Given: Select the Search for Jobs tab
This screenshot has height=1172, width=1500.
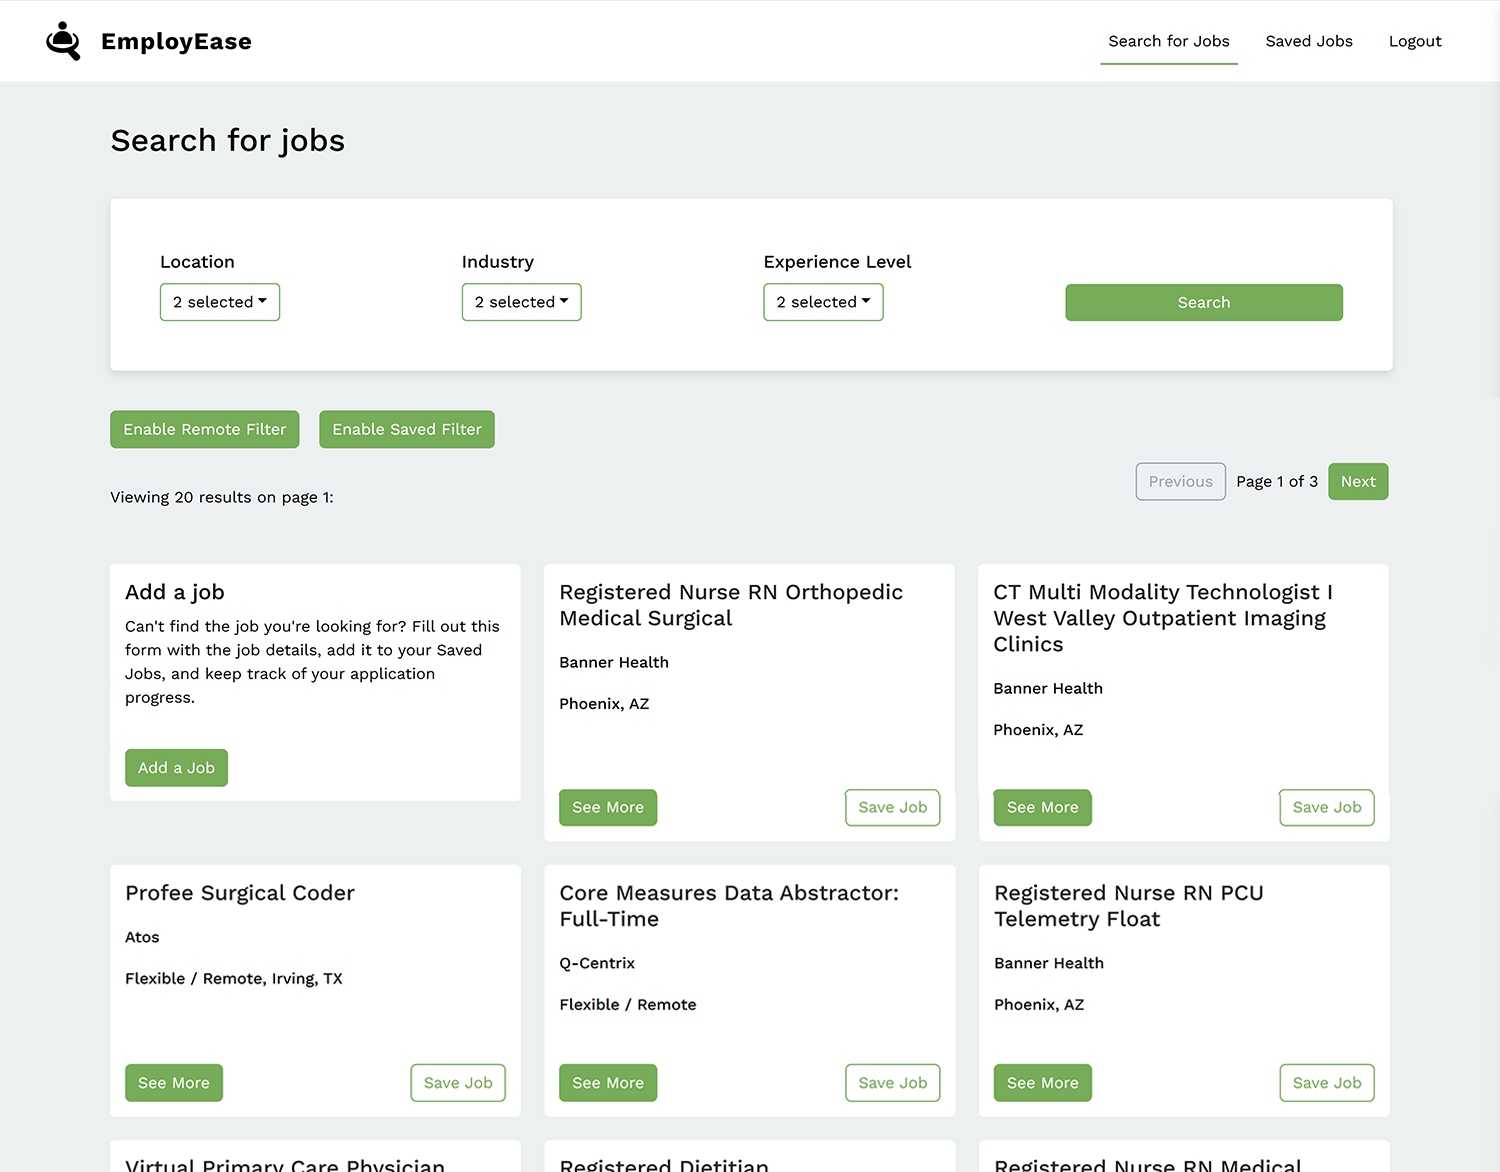Looking at the screenshot, I should (1168, 41).
